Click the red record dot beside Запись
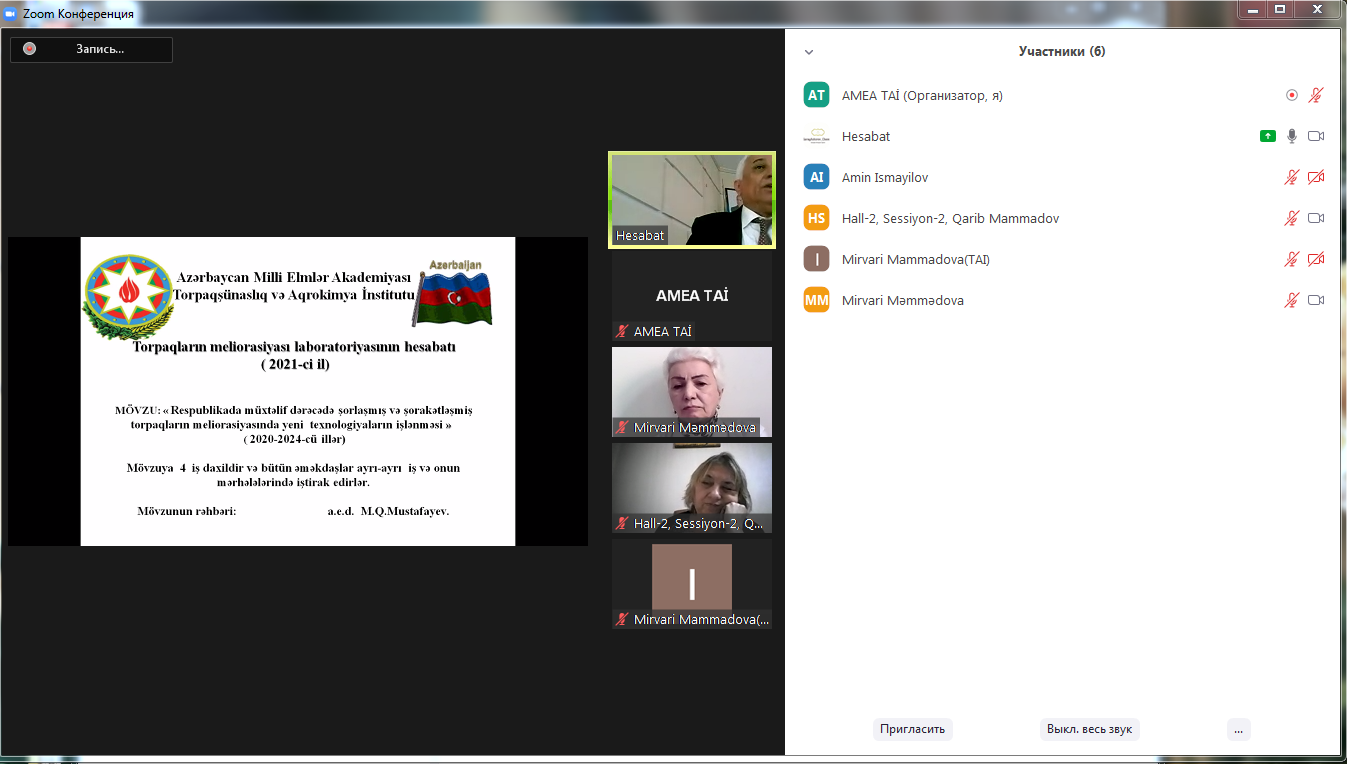This screenshot has height=764, width=1347. pos(30,49)
